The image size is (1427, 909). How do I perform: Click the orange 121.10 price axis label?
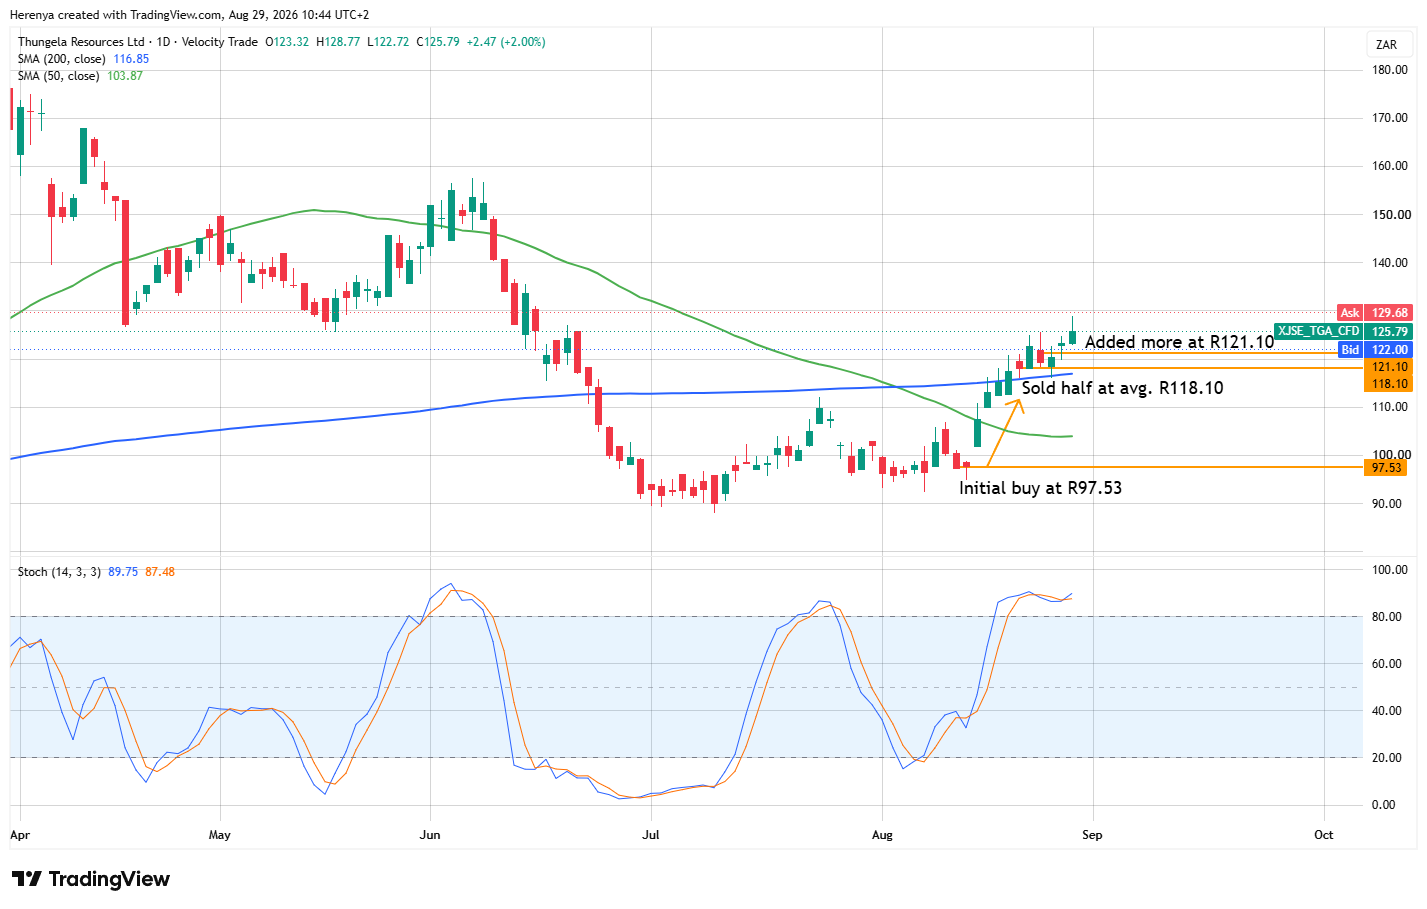tap(1388, 367)
